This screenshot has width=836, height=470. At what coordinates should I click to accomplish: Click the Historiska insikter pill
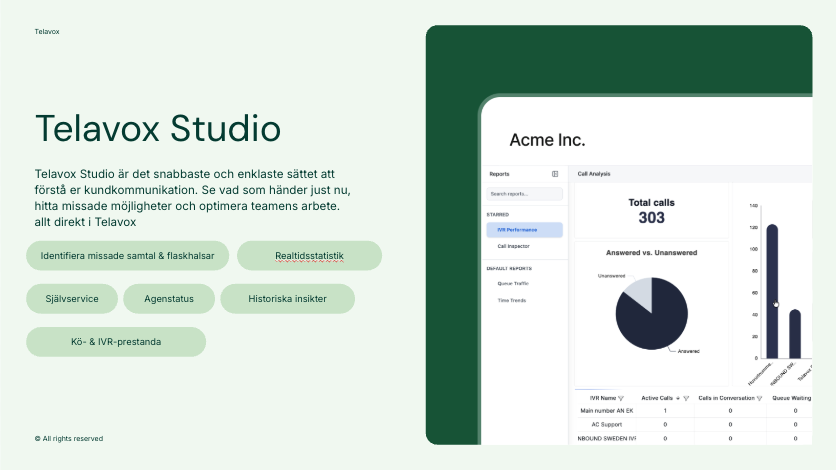tap(287, 299)
